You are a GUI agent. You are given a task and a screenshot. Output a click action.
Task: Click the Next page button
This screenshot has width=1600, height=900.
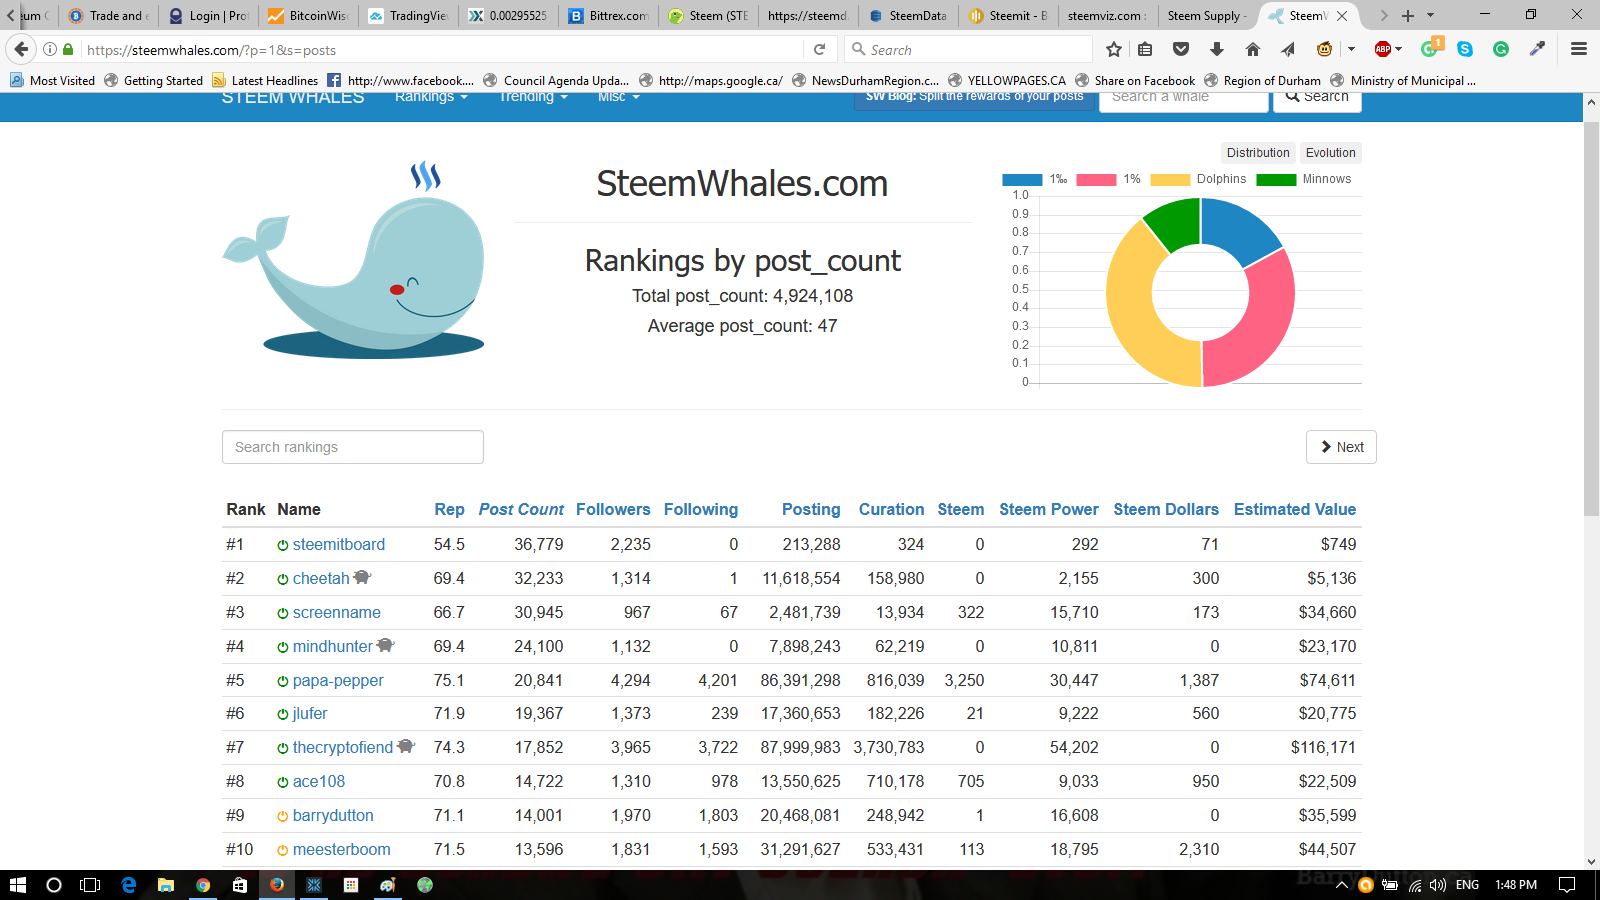point(1341,447)
